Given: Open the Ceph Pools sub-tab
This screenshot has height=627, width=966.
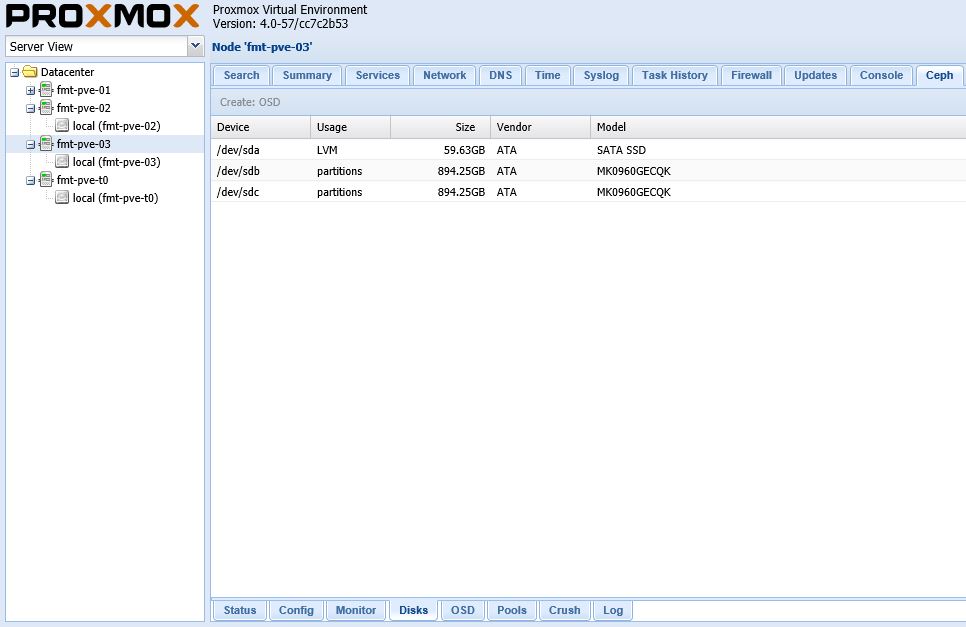Looking at the screenshot, I should point(512,610).
